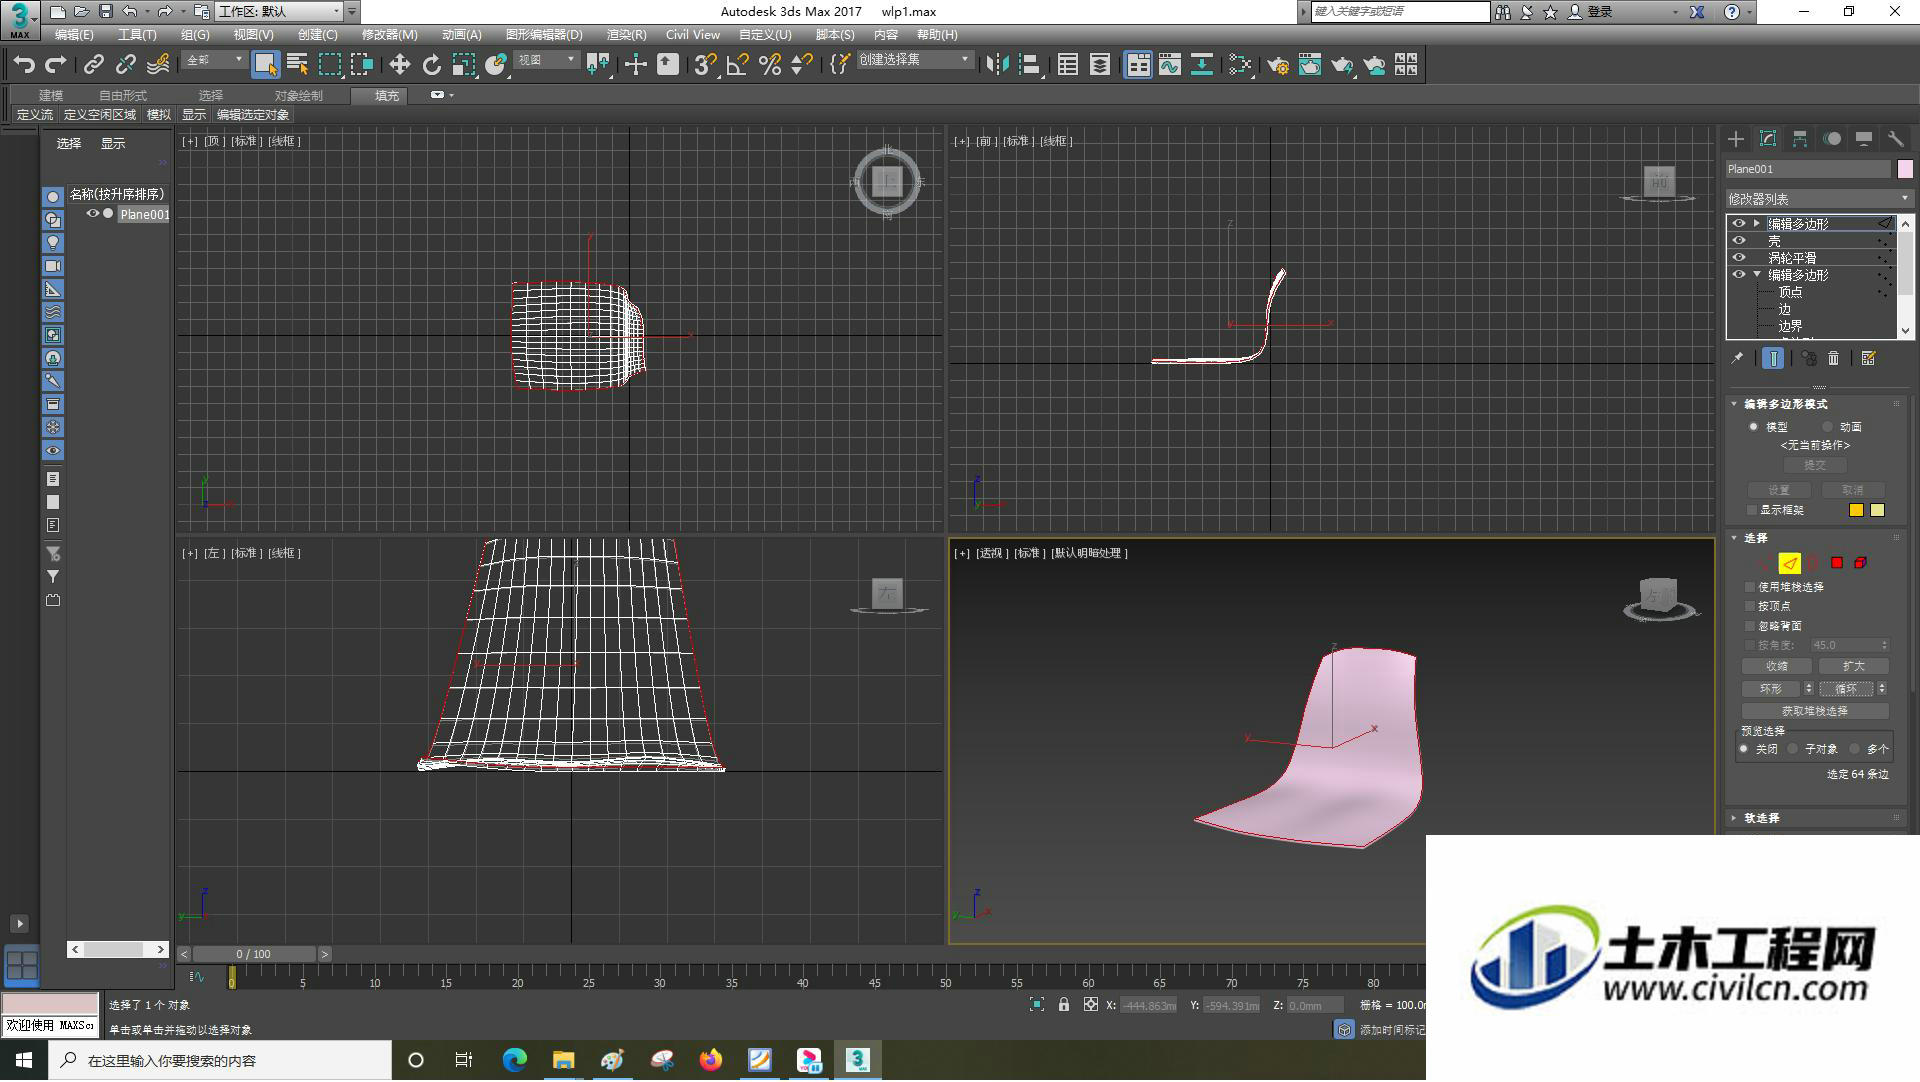Select 多个 preview radio button
Viewport: 1920px width, 1082px height.
(x=1855, y=749)
